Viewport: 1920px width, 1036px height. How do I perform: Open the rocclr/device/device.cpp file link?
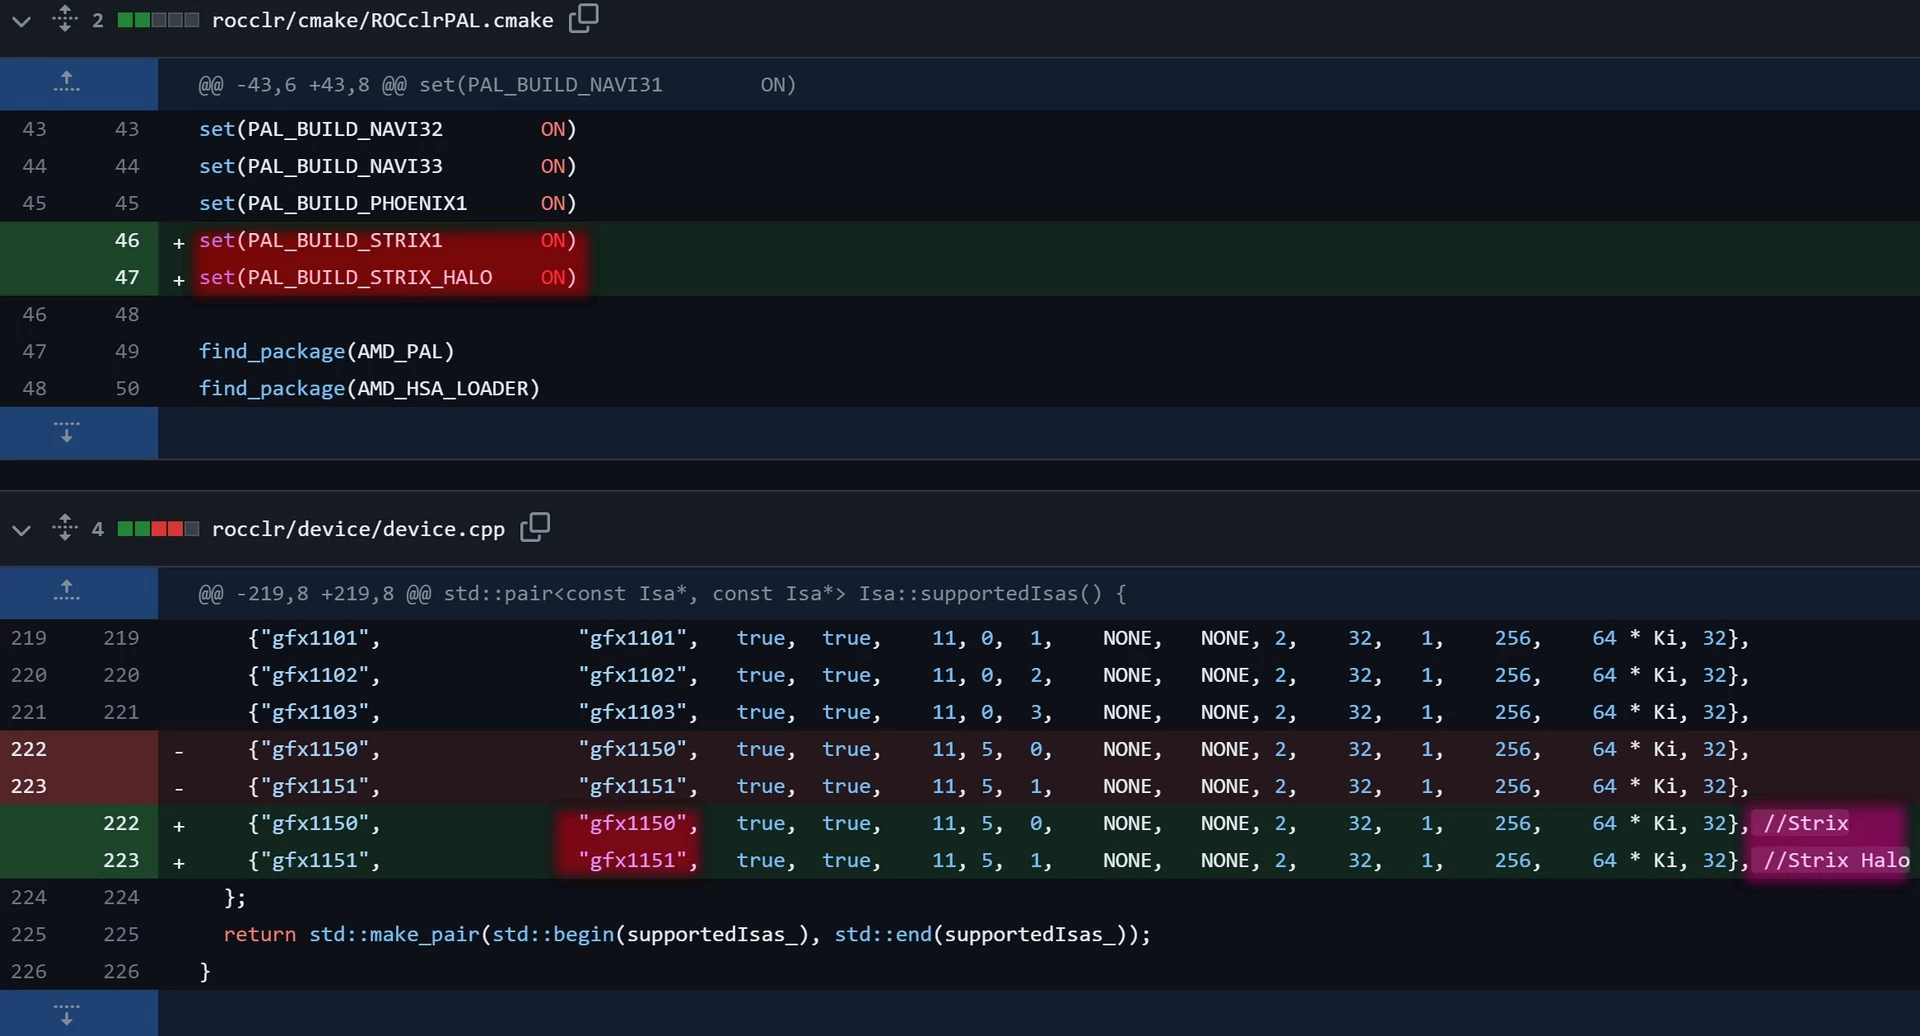point(358,529)
